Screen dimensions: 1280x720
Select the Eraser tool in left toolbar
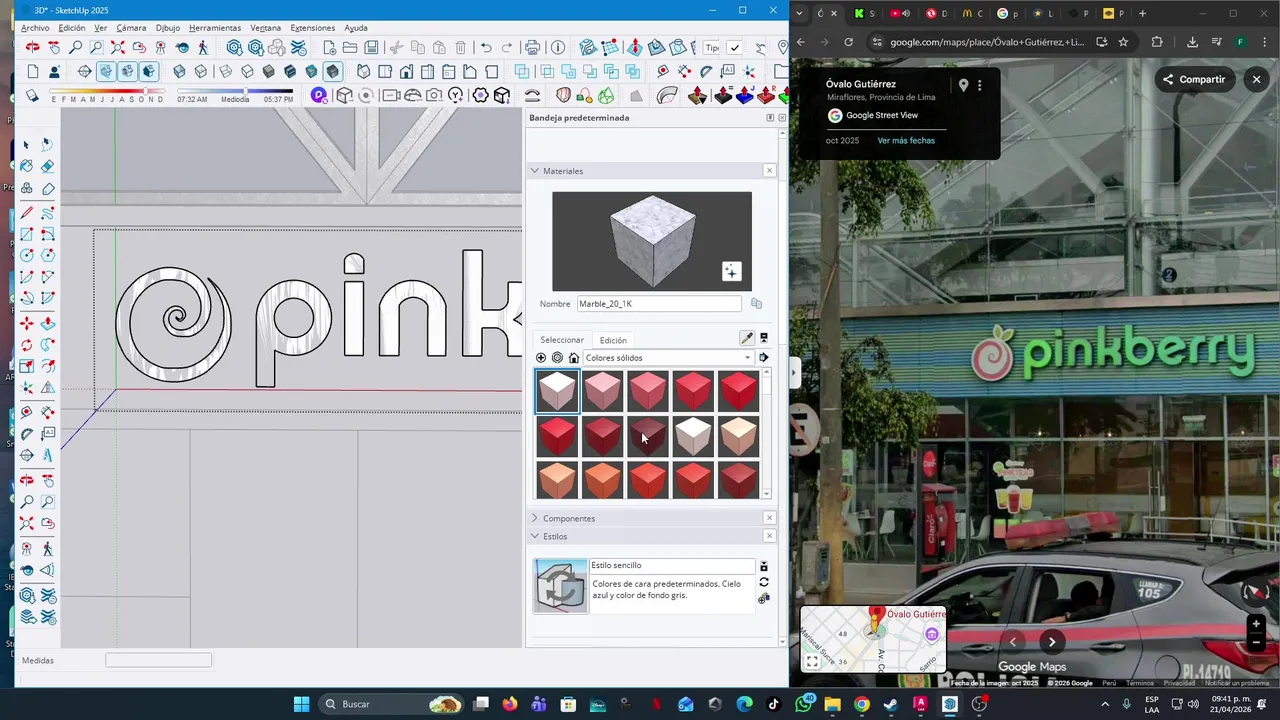point(47,166)
